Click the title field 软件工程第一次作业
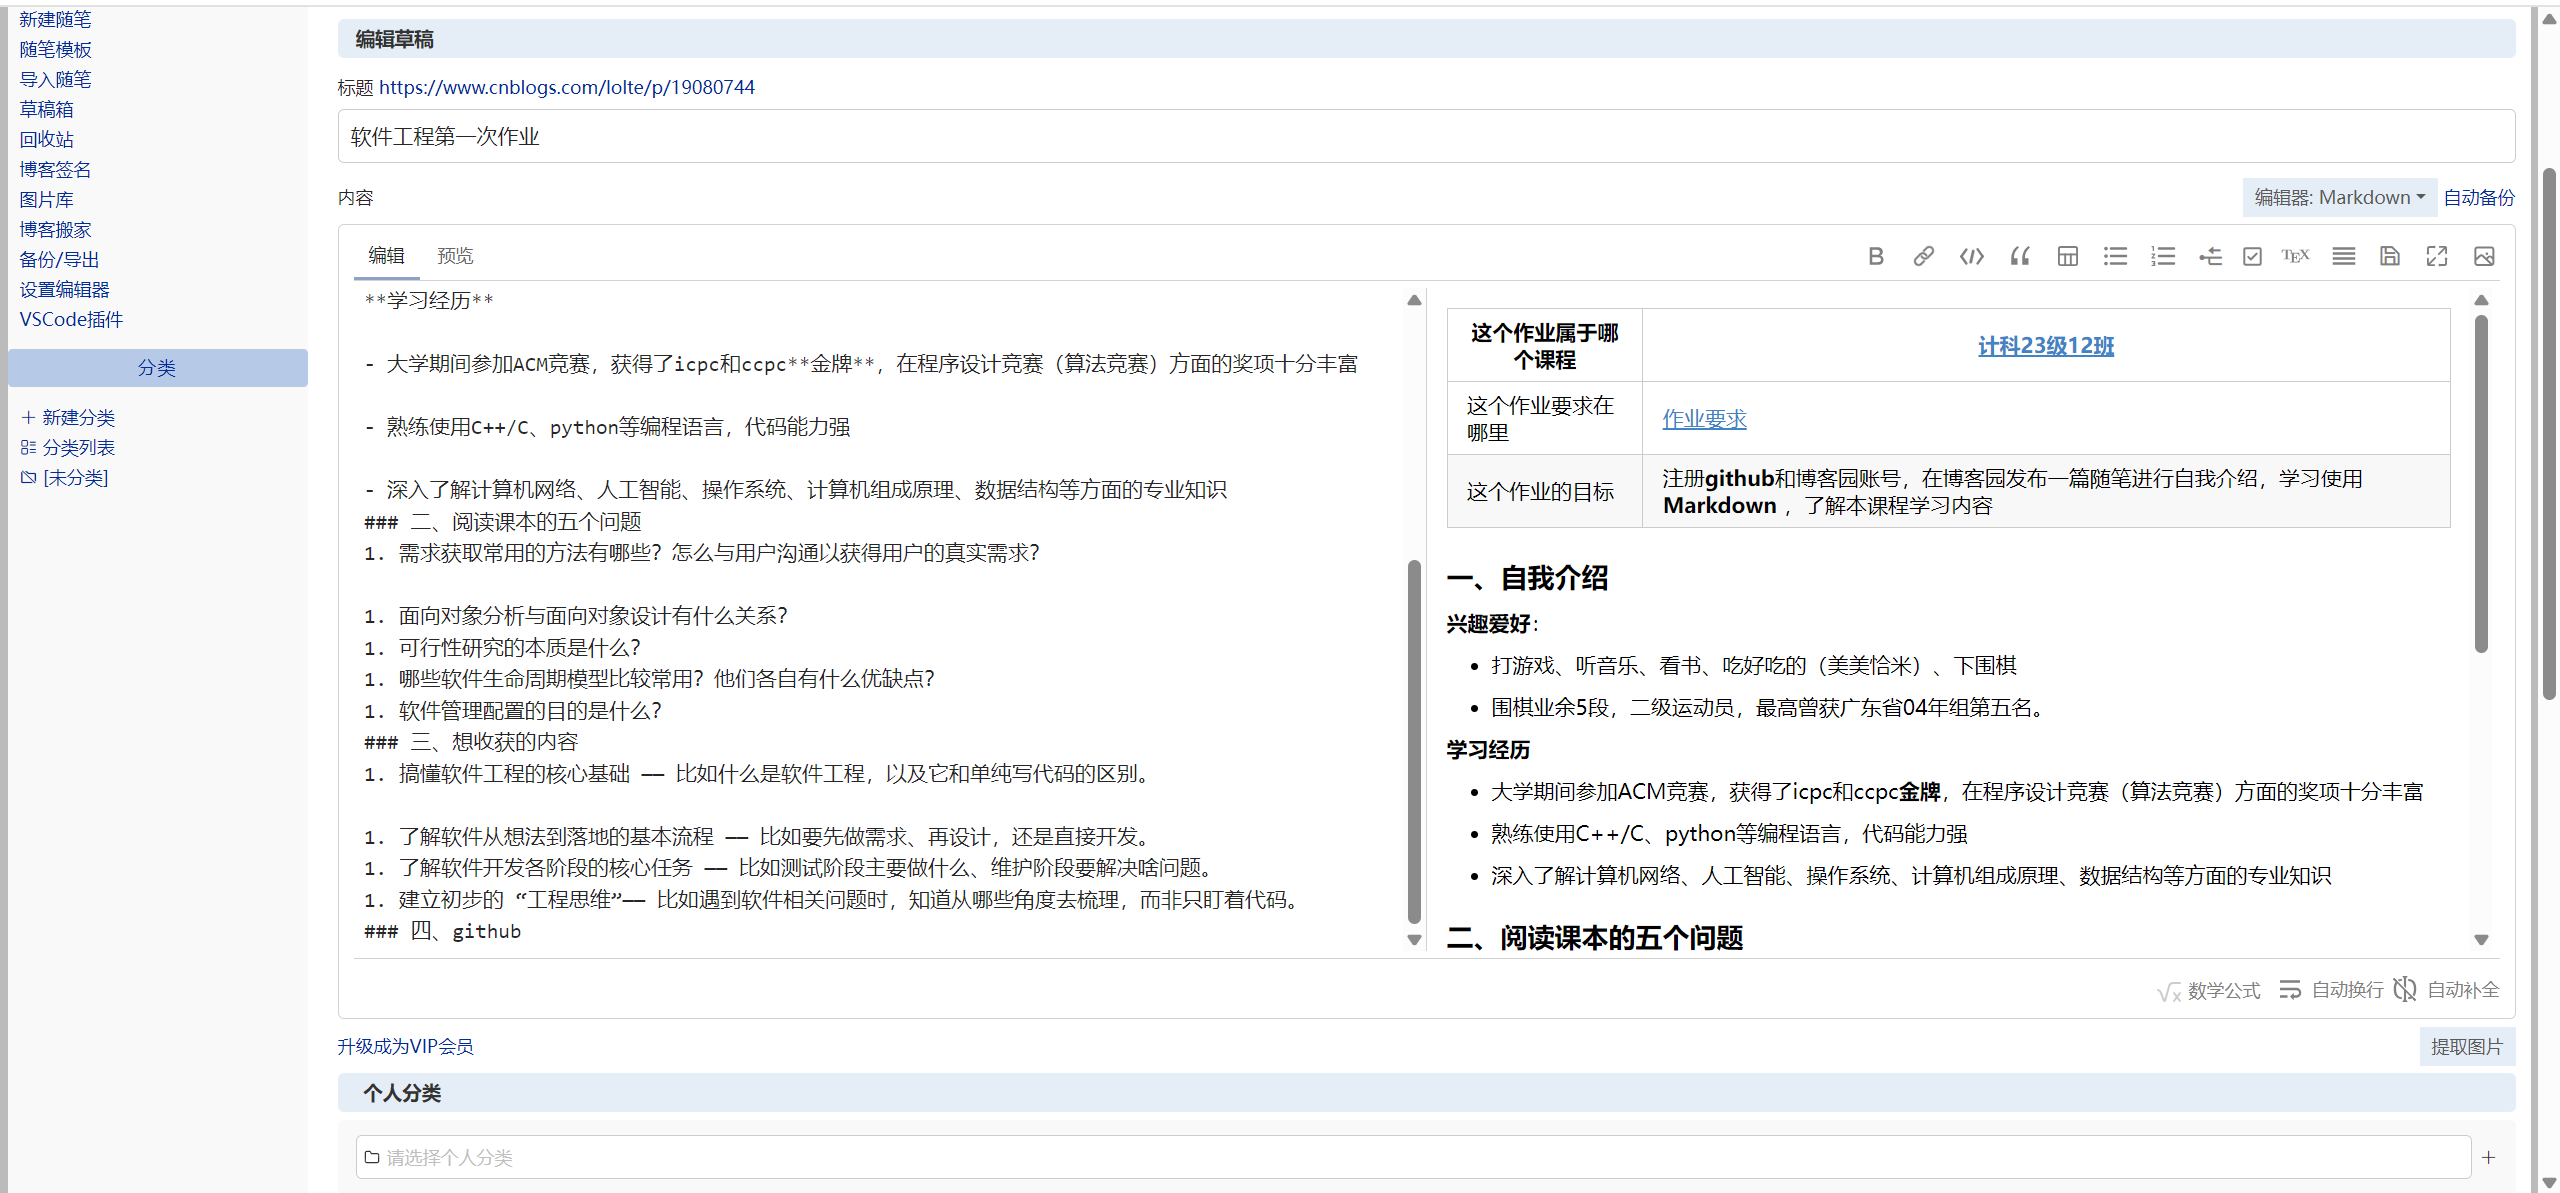 coord(1425,137)
